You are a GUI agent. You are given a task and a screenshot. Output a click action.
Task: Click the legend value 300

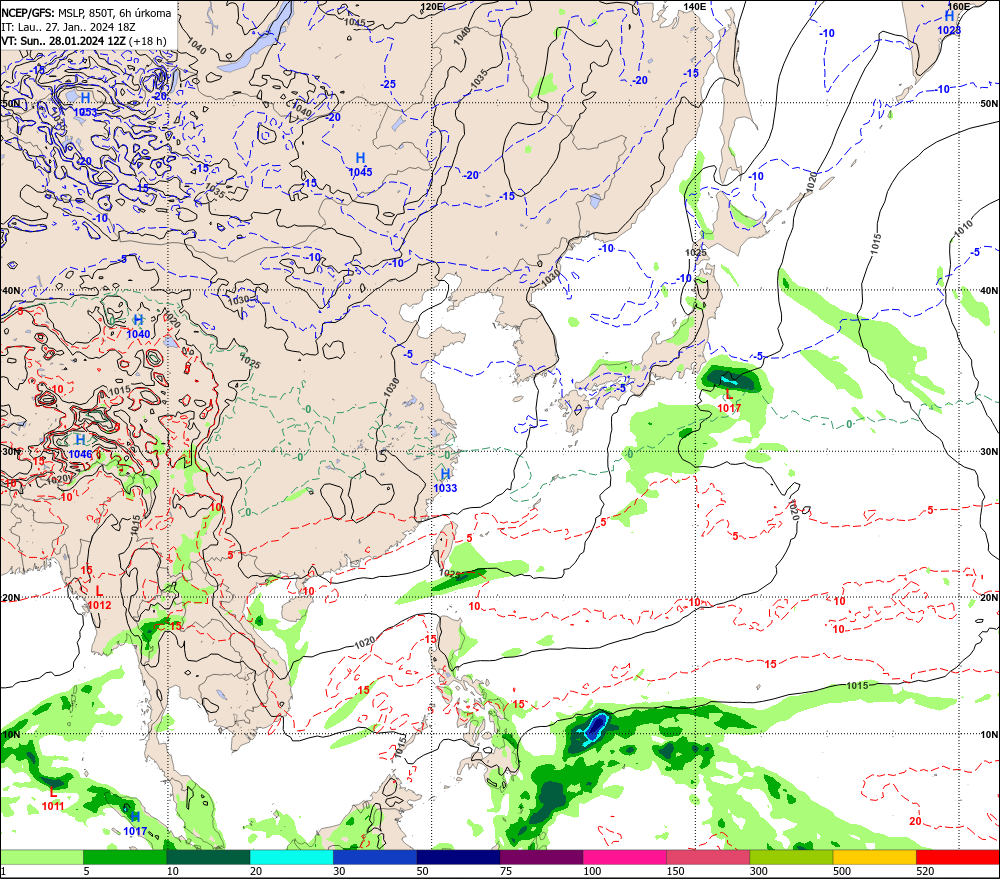pyautogui.click(x=759, y=871)
